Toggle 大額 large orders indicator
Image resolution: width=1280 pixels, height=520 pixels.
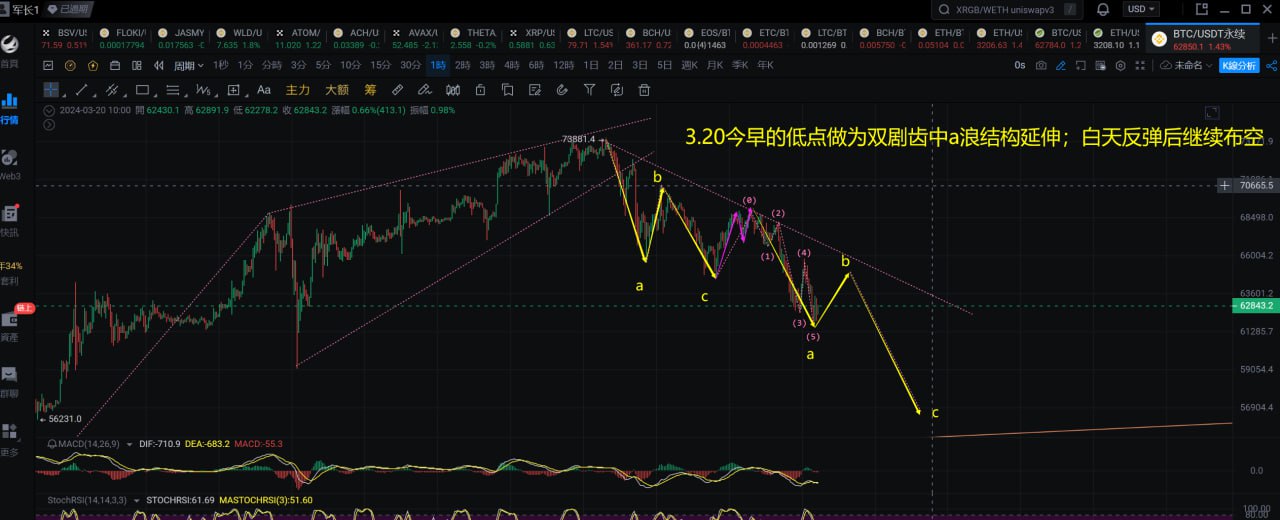337,89
